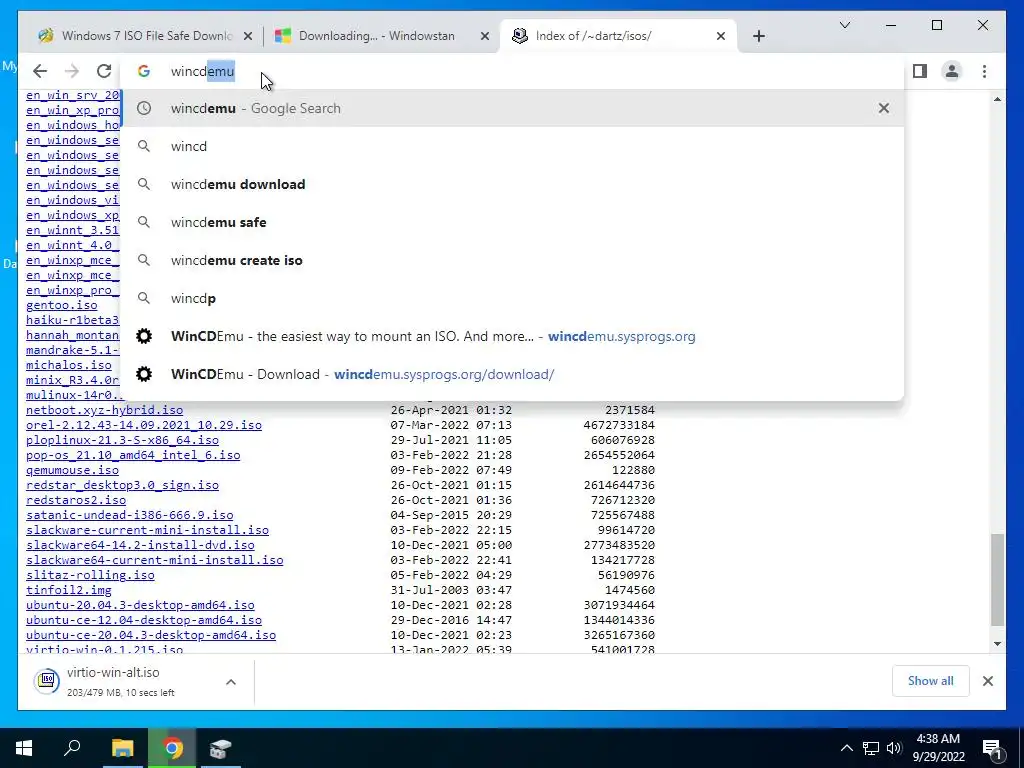
Task: Open netboot.xyz-hybrid.iso link
Action: pyautogui.click(x=104, y=410)
